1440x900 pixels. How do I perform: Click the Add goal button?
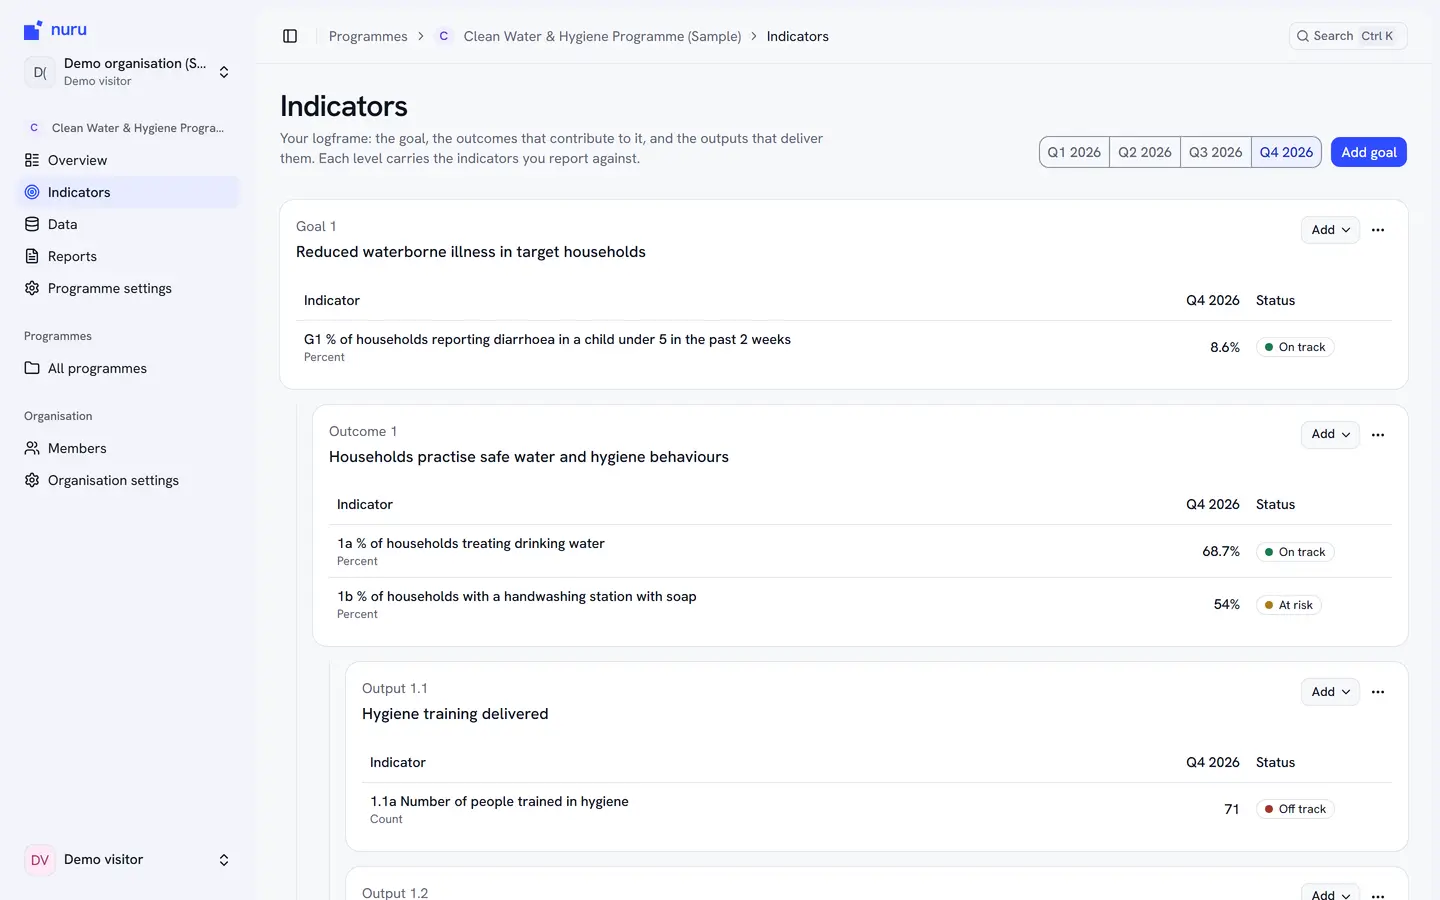(x=1369, y=152)
